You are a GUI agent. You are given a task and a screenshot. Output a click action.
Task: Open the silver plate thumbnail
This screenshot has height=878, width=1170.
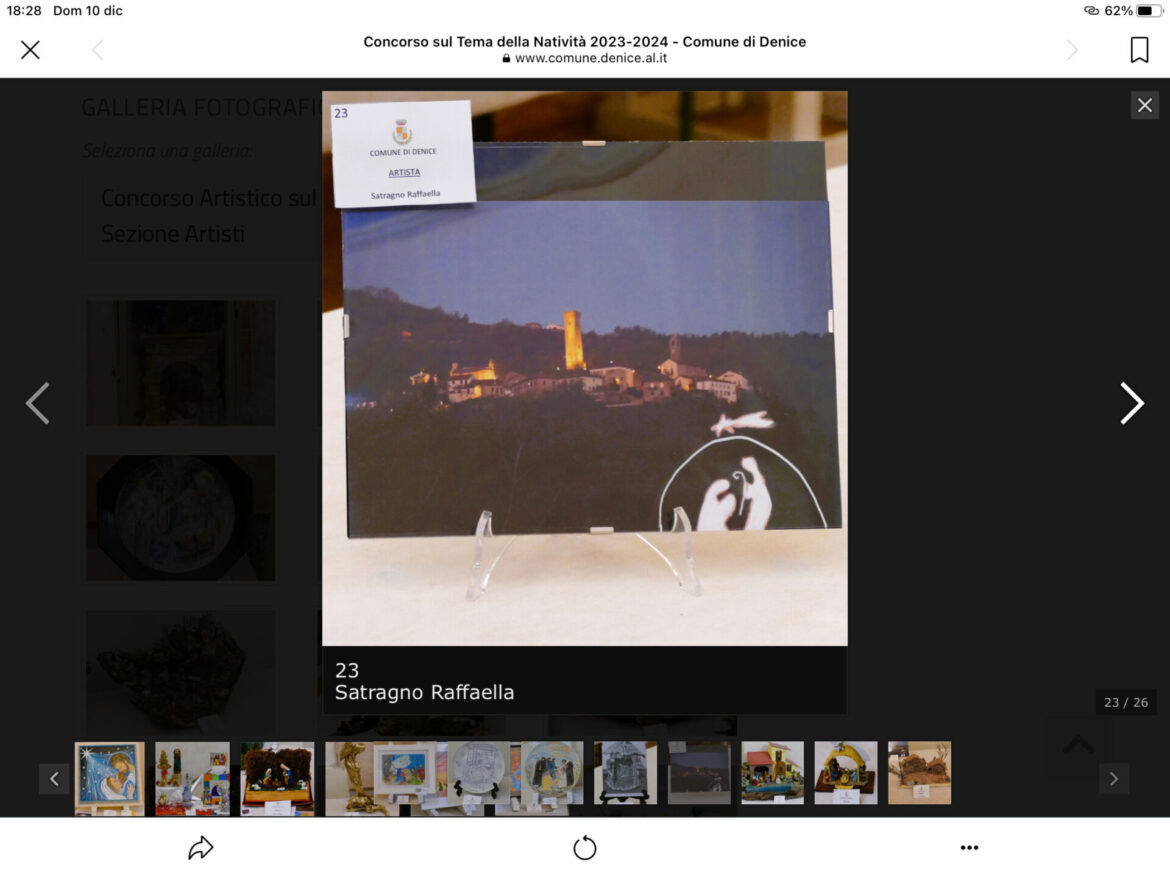click(477, 773)
